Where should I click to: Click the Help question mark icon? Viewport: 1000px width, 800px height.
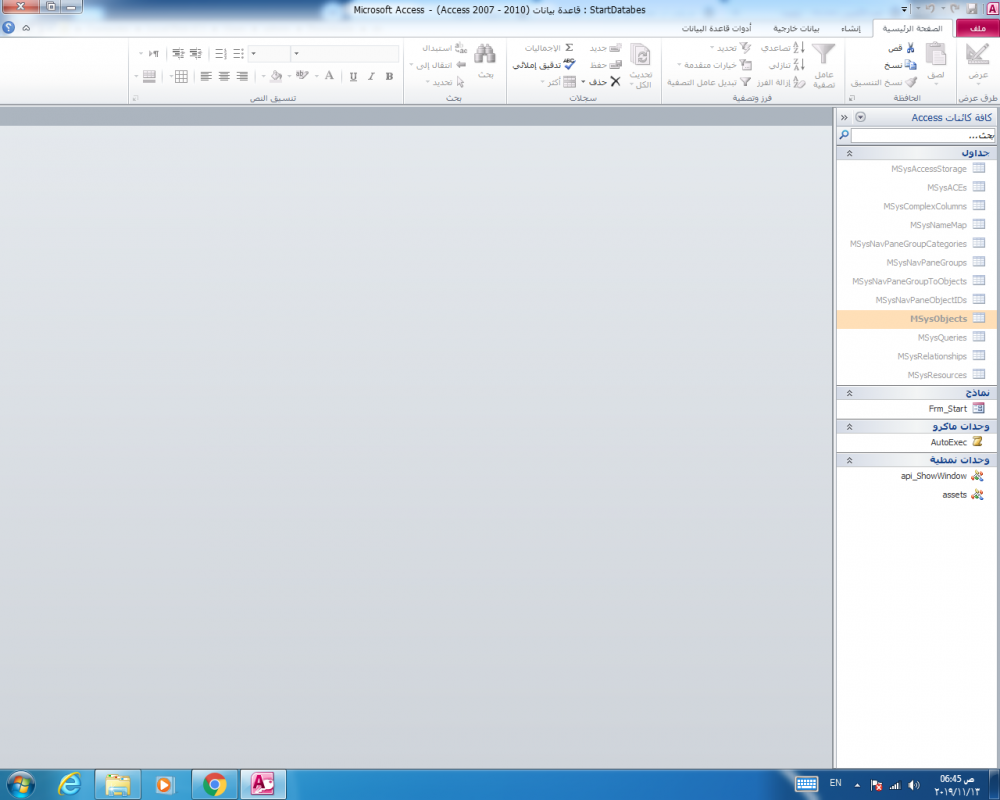[8, 27]
